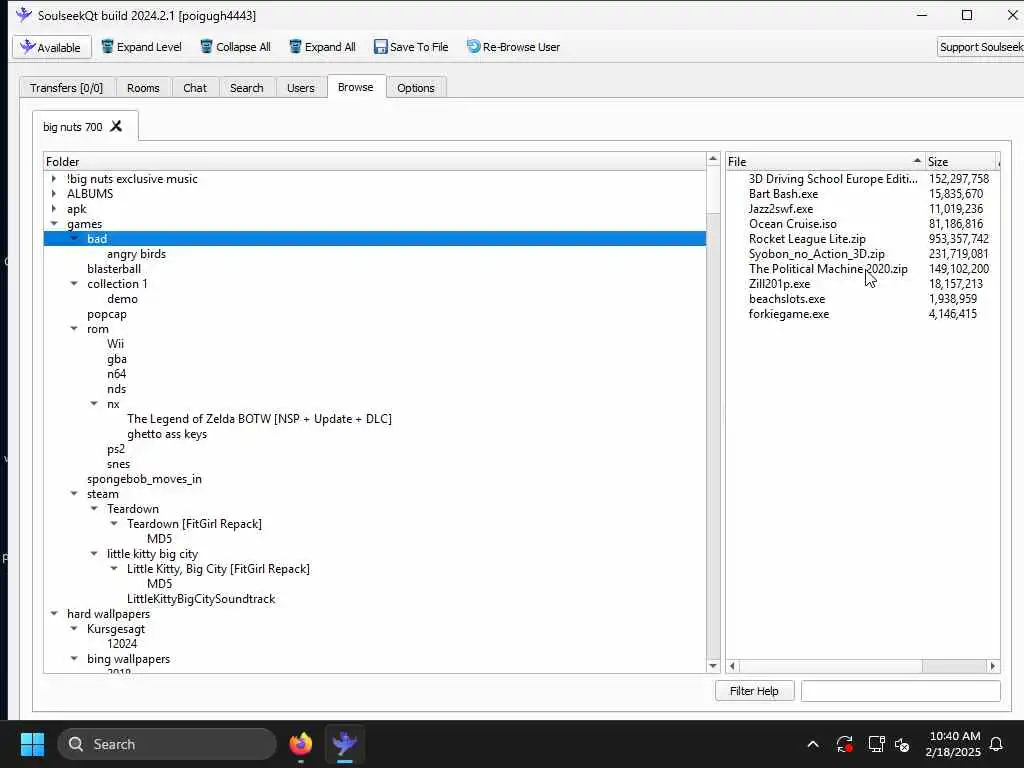Viewport: 1024px width, 768px height.
Task: Collapse the hard wallpapers folder
Action: click(x=54, y=613)
